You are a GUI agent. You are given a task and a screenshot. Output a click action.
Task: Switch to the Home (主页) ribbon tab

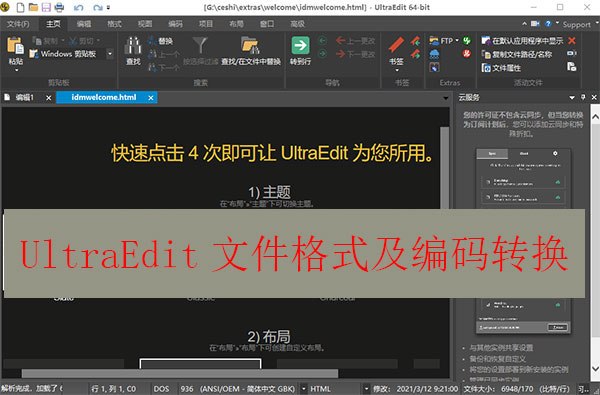53,24
